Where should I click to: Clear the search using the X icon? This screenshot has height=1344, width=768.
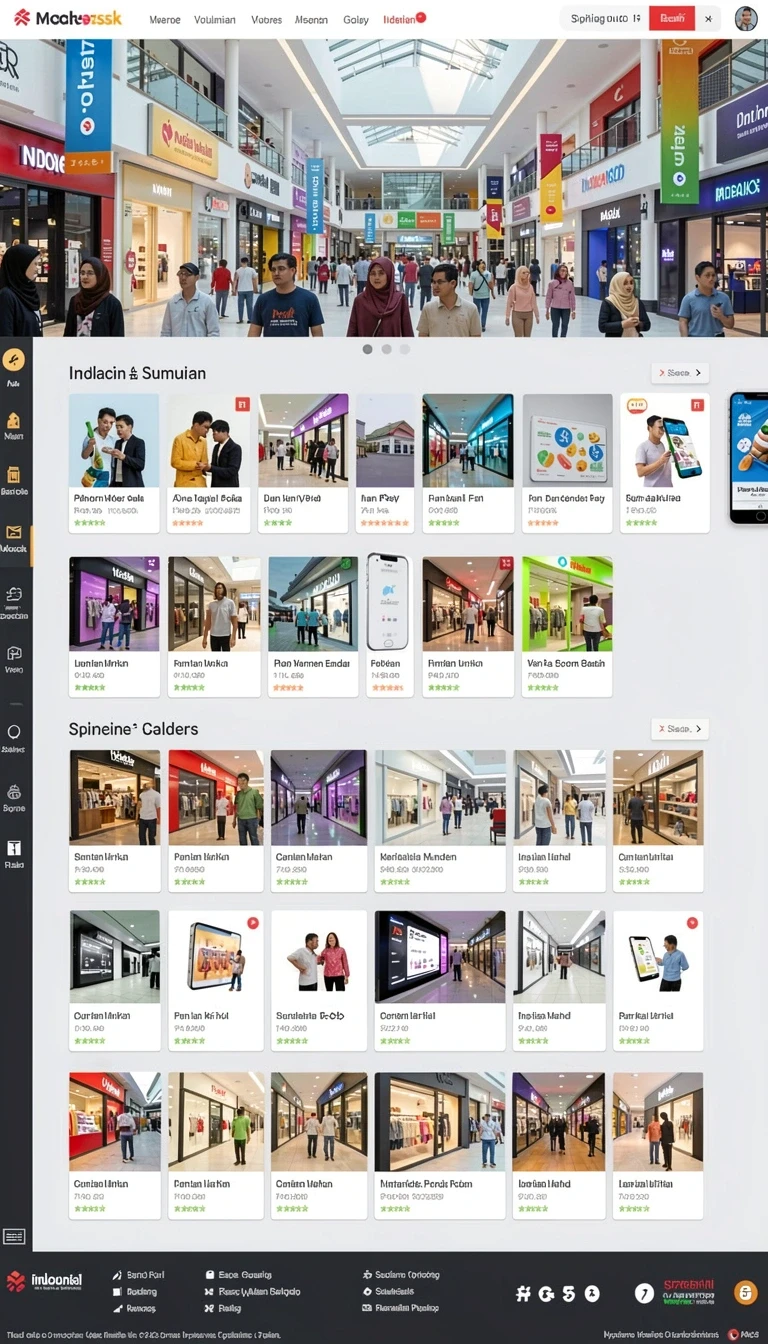(708, 18)
